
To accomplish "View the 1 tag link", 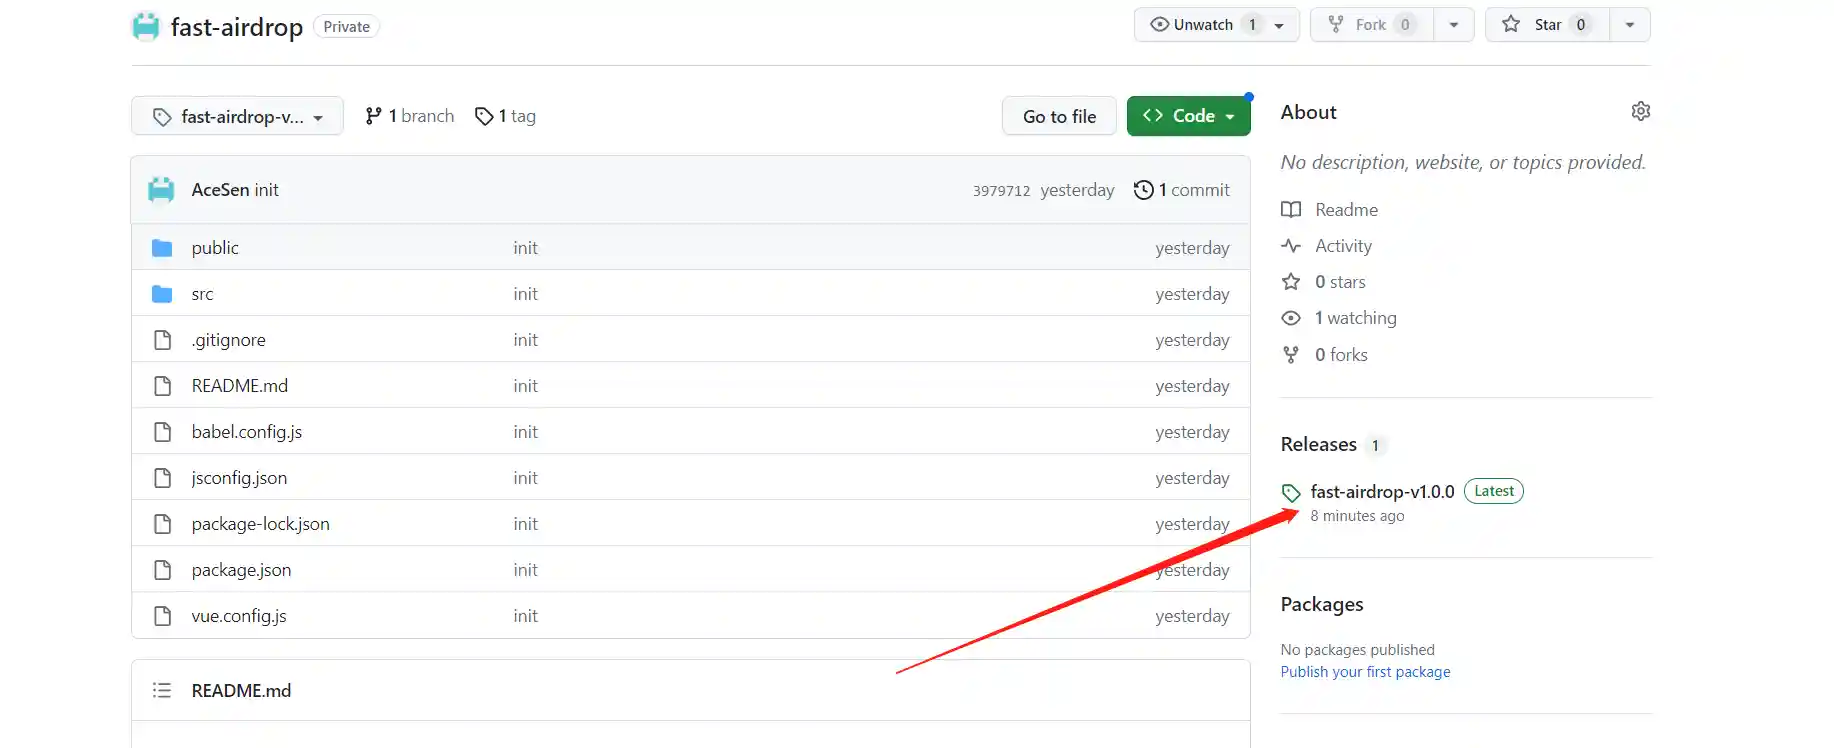I will (506, 116).
